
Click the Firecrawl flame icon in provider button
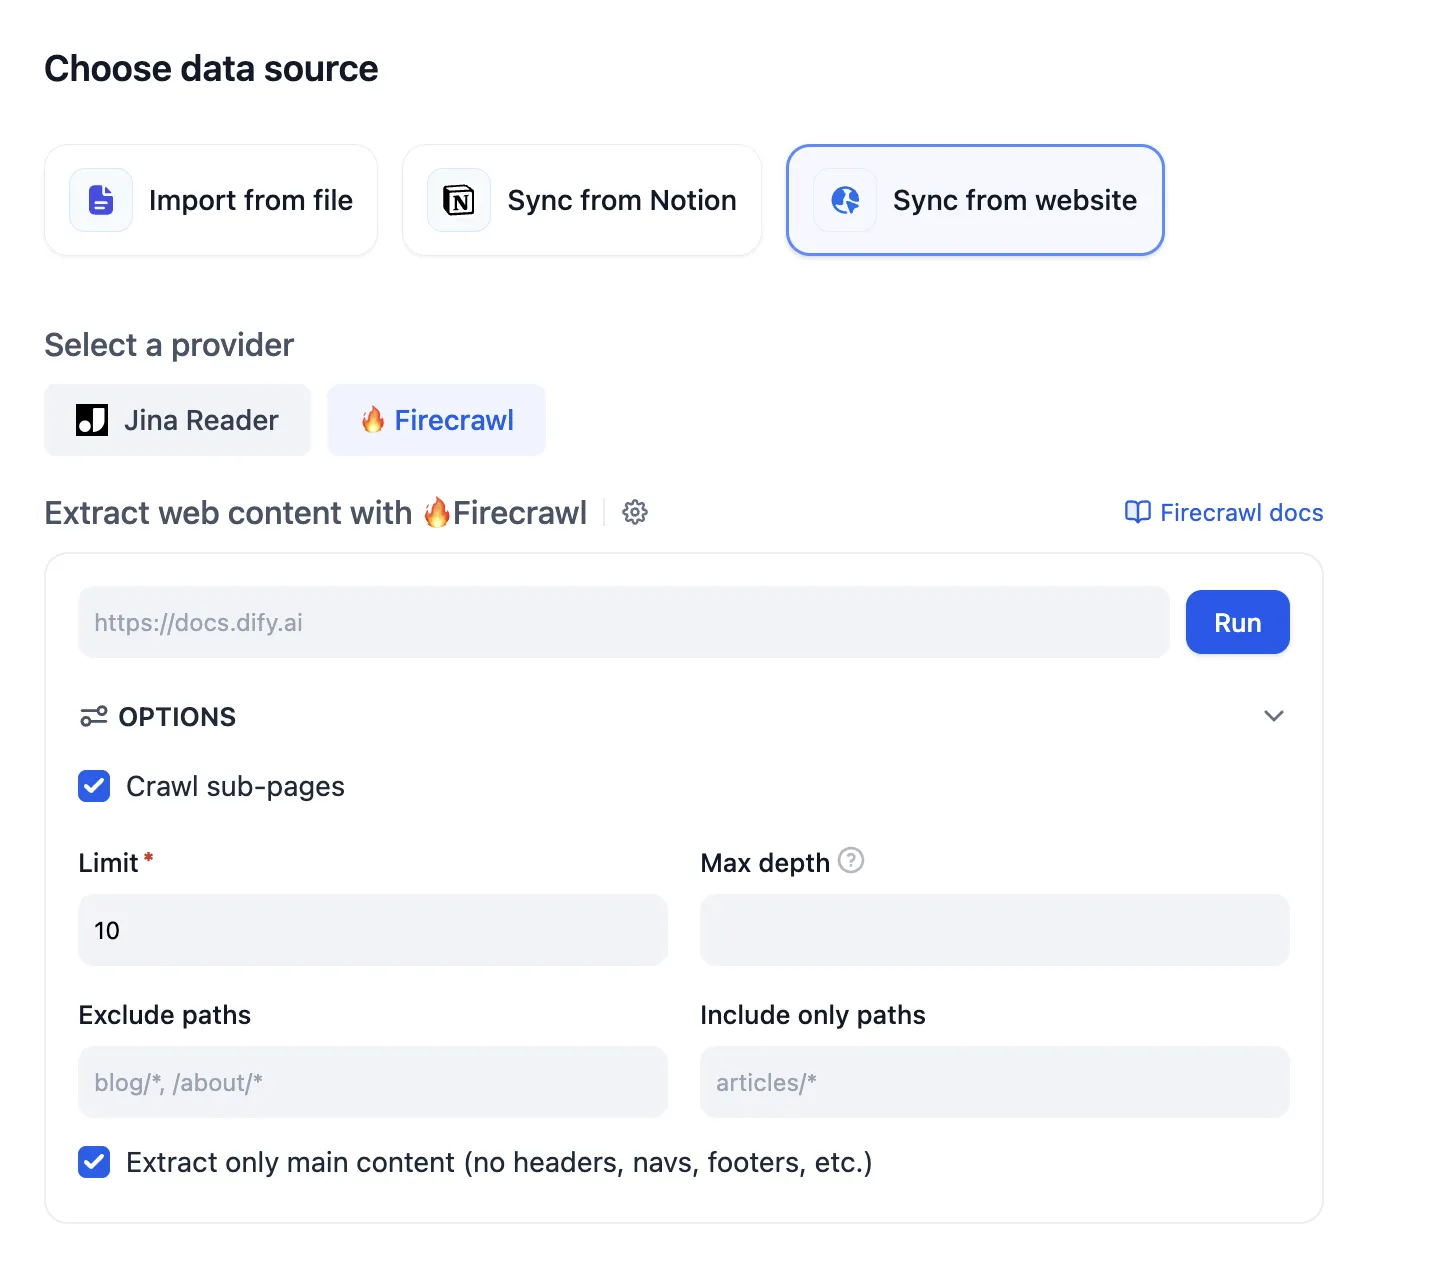(x=373, y=420)
